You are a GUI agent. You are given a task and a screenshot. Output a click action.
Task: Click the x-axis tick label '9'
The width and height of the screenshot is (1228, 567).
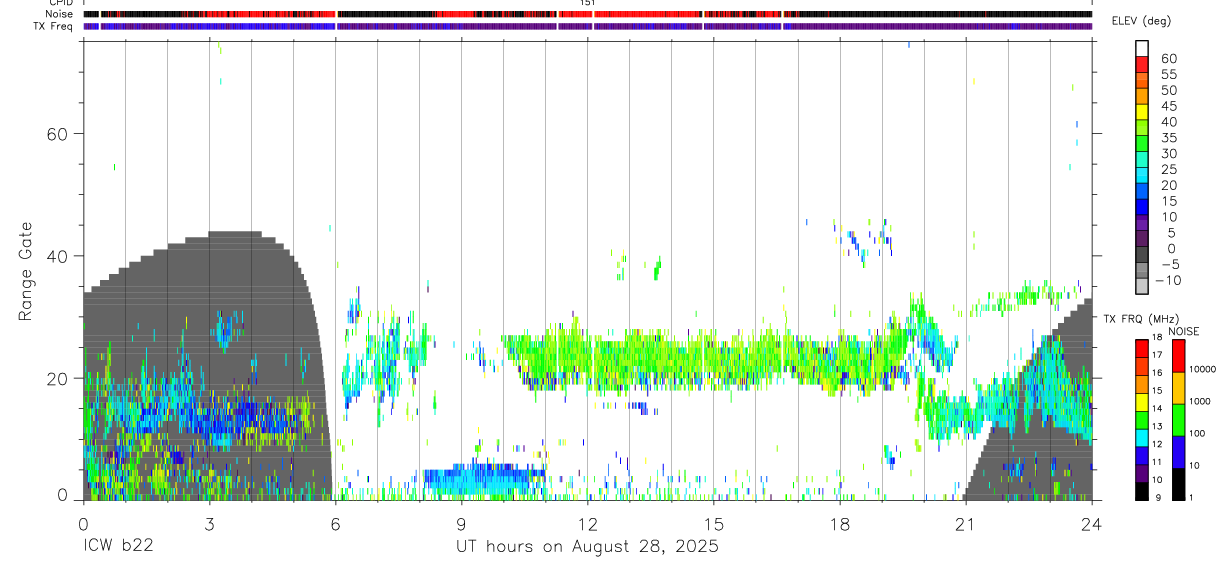coord(461,524)
